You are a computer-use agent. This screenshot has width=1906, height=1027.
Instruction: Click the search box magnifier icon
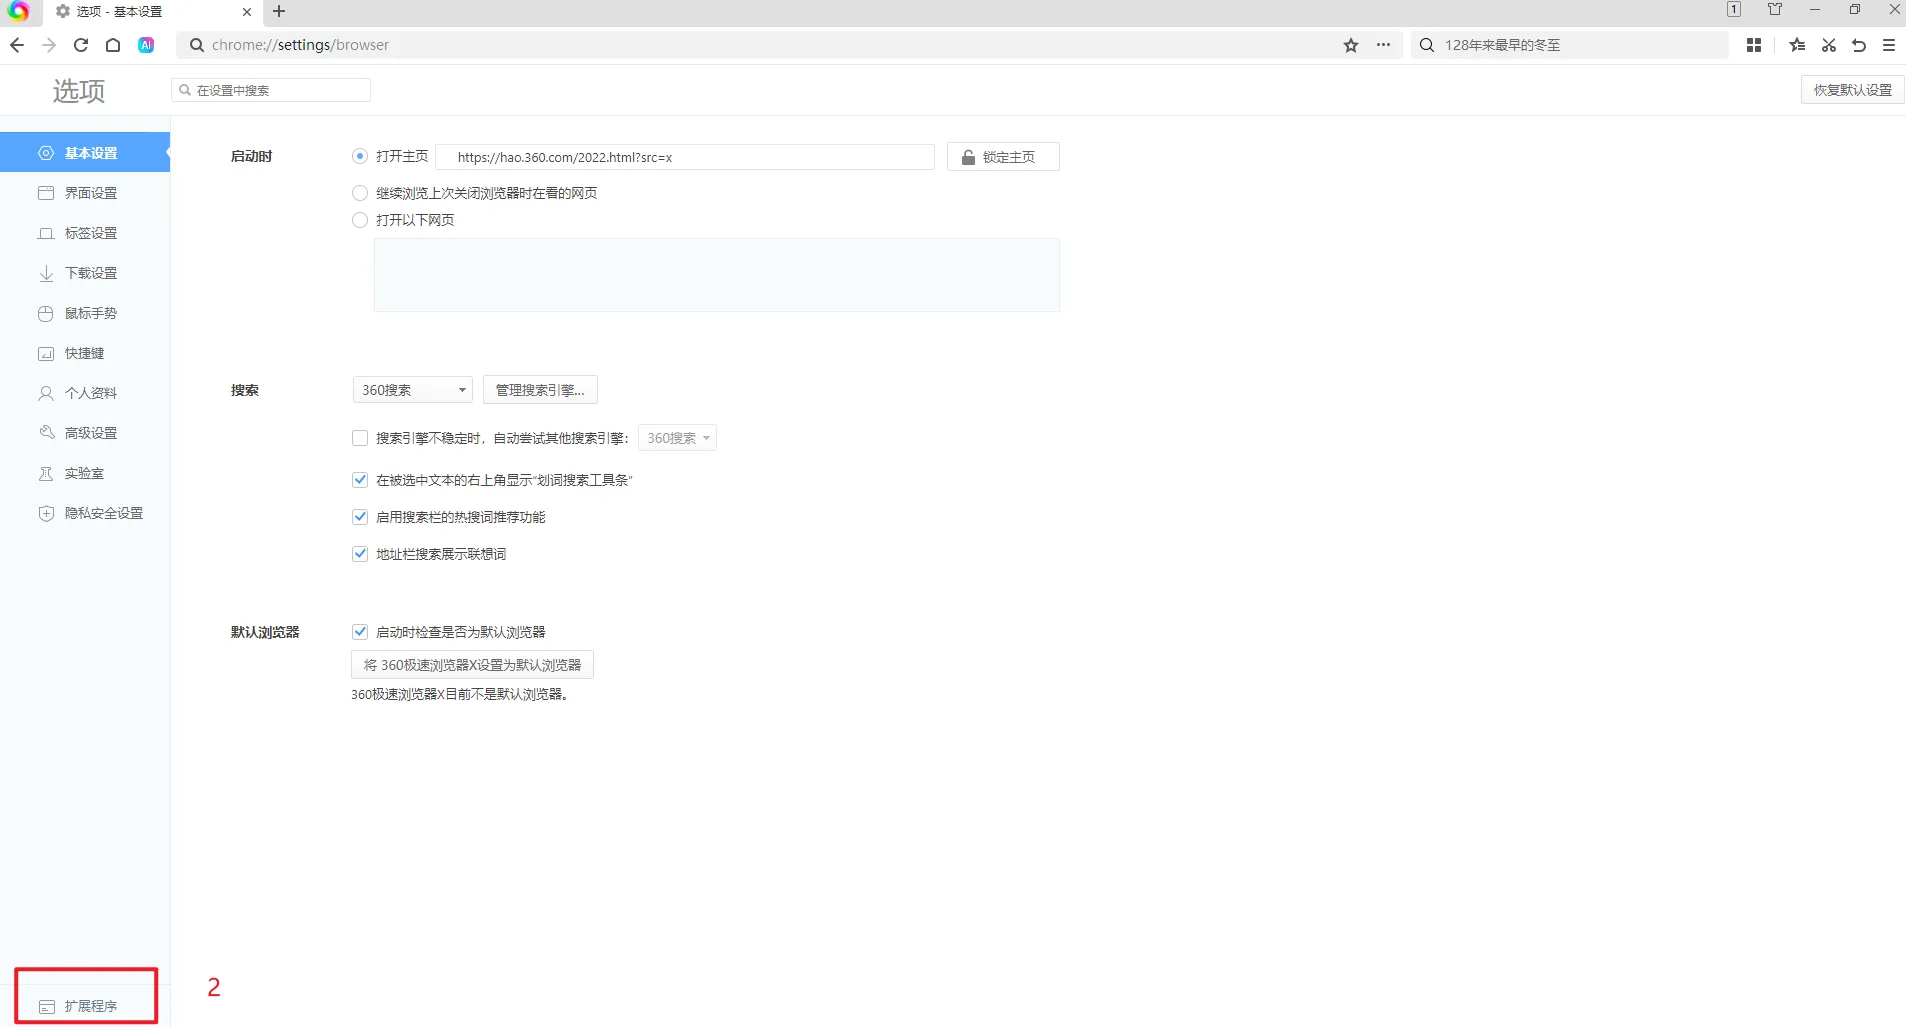(1427, 45)
